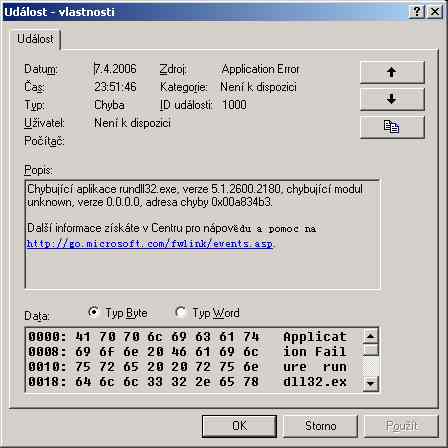
Task: Switch to the Událost tab
Action: point(35,39)
